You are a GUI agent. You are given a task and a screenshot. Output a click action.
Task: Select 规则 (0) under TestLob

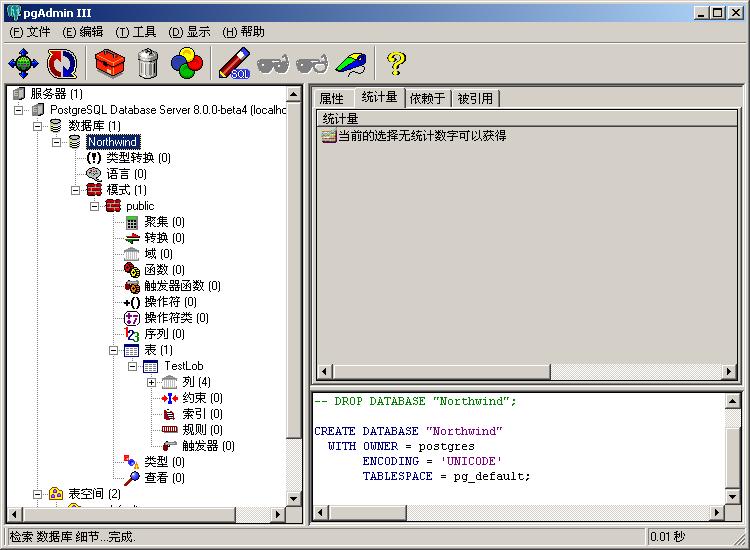[x=202, y=430]
